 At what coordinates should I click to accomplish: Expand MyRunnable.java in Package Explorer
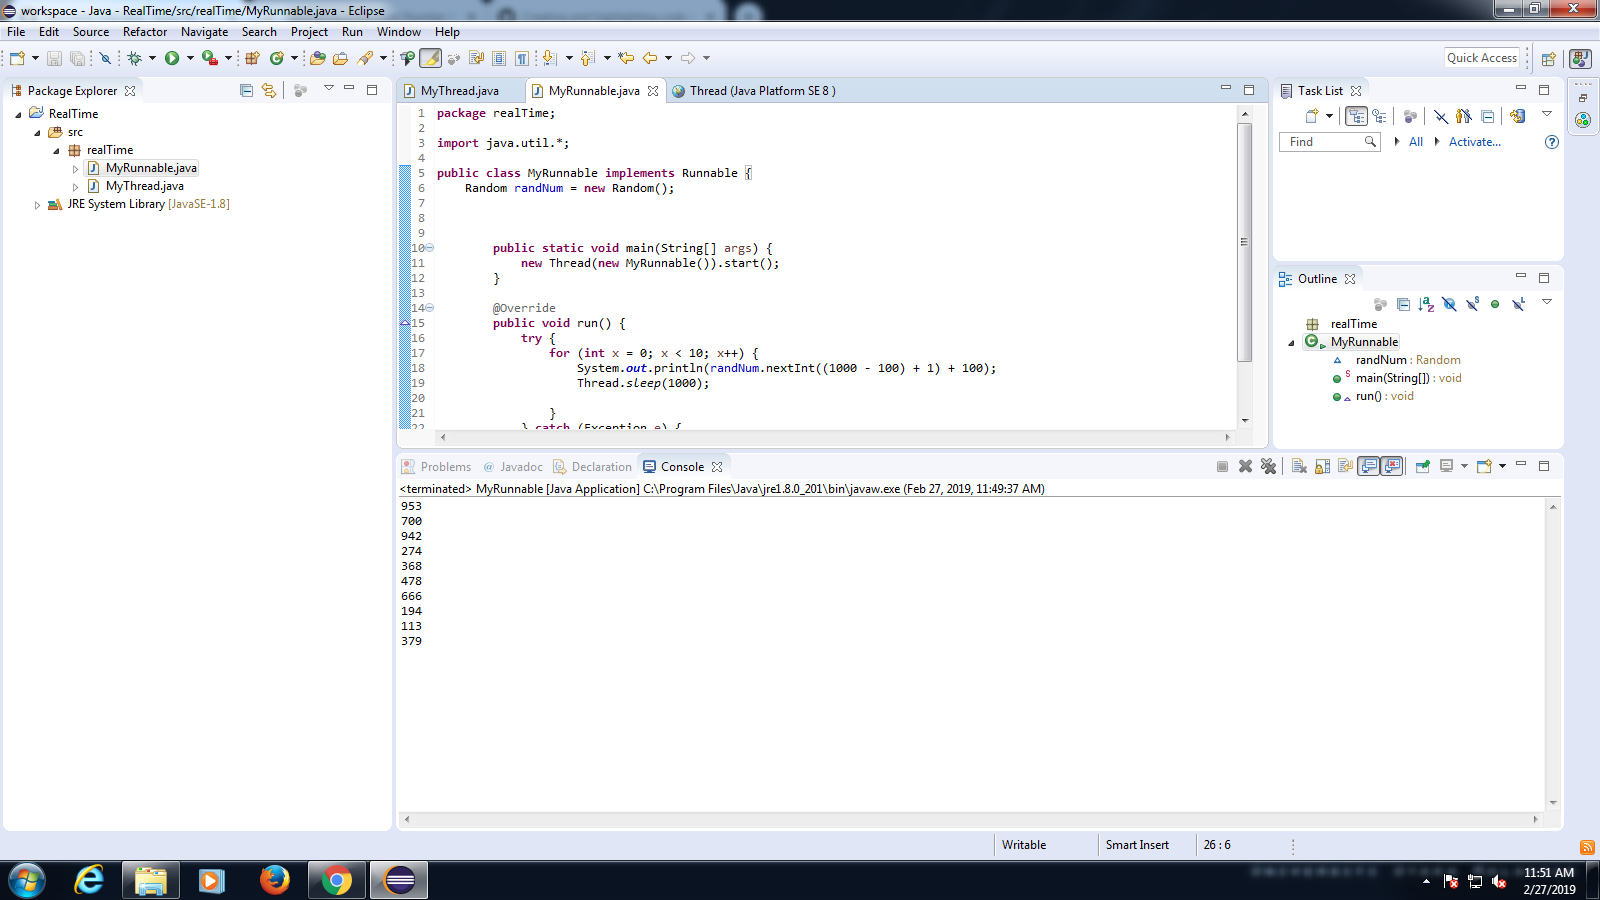pos(75,168)
